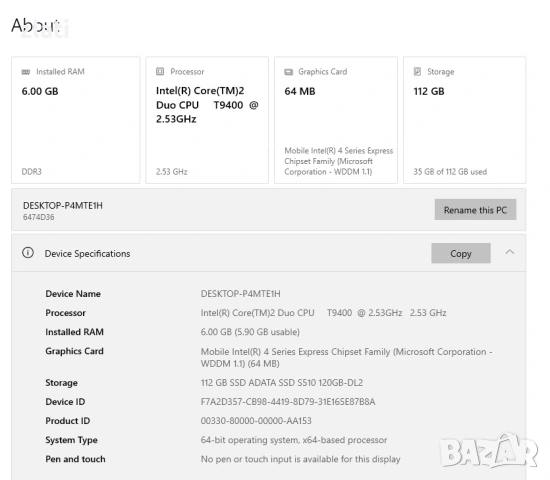
Task: Click the Intel Core 2 Duo processor name card text
Action: point(207,105)
